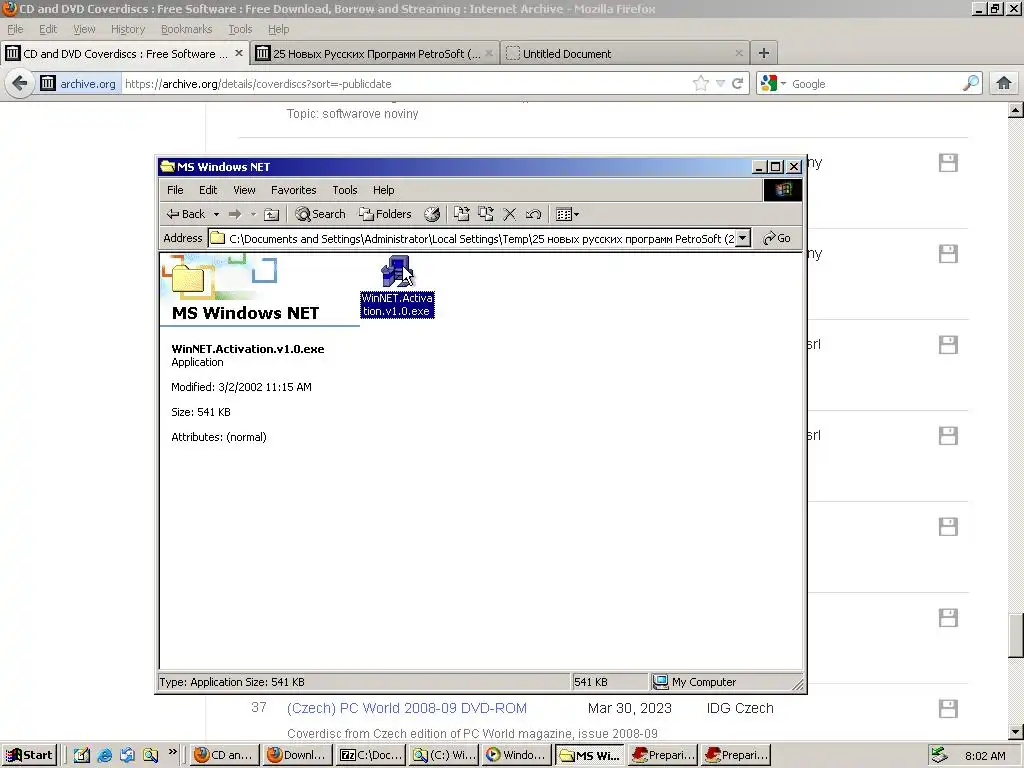
Task: Launch Internet Explorer from Quick Launch
Action: pos(104,755)
